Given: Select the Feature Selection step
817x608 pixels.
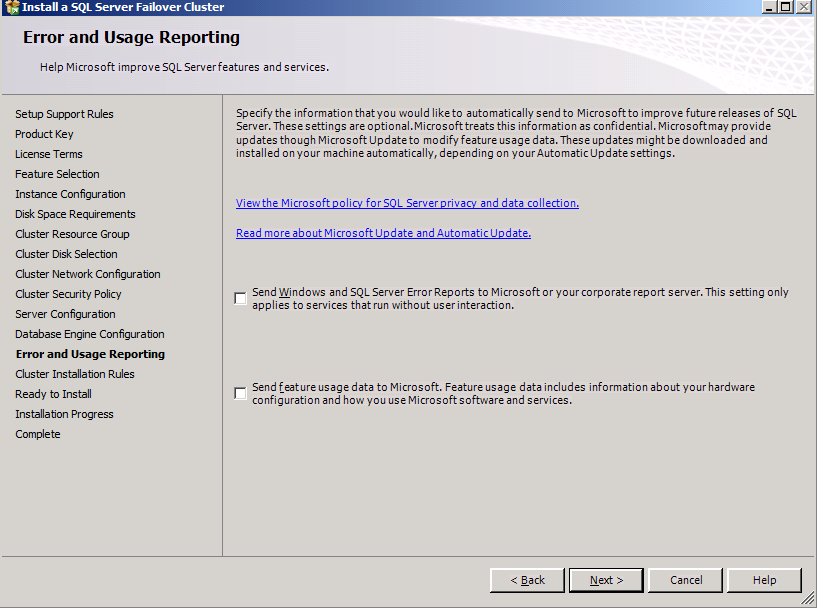Looking at the screenshot, I should tap(57, 174).
